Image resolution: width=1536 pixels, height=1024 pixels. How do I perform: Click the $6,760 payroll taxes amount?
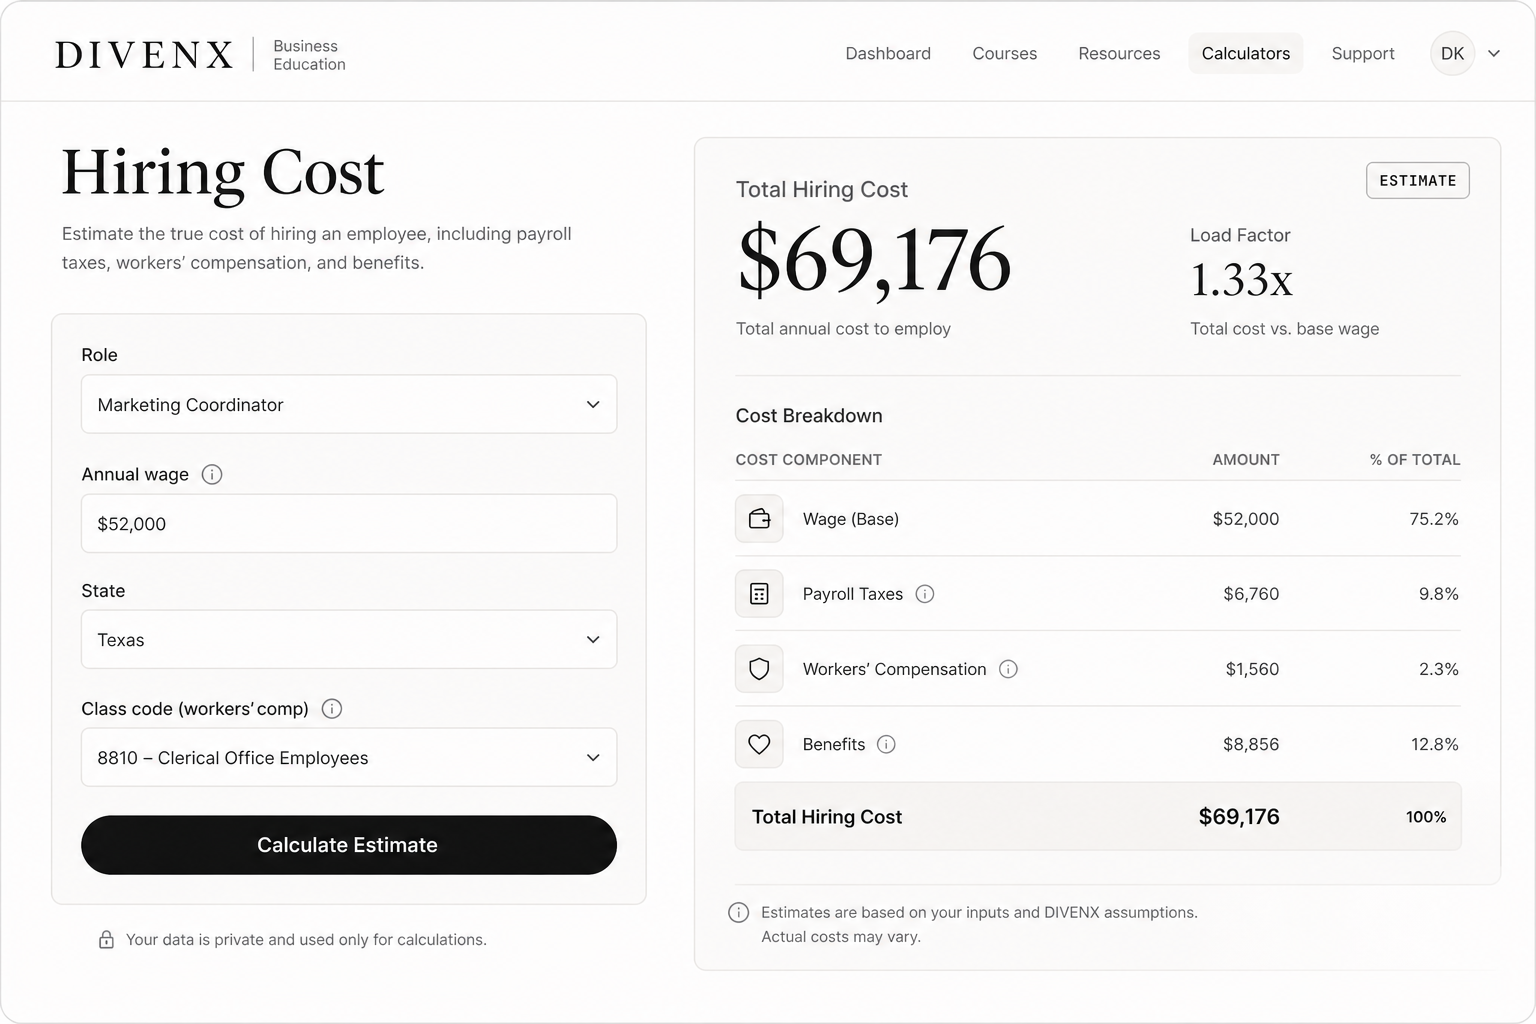[x=1251, y=594]
